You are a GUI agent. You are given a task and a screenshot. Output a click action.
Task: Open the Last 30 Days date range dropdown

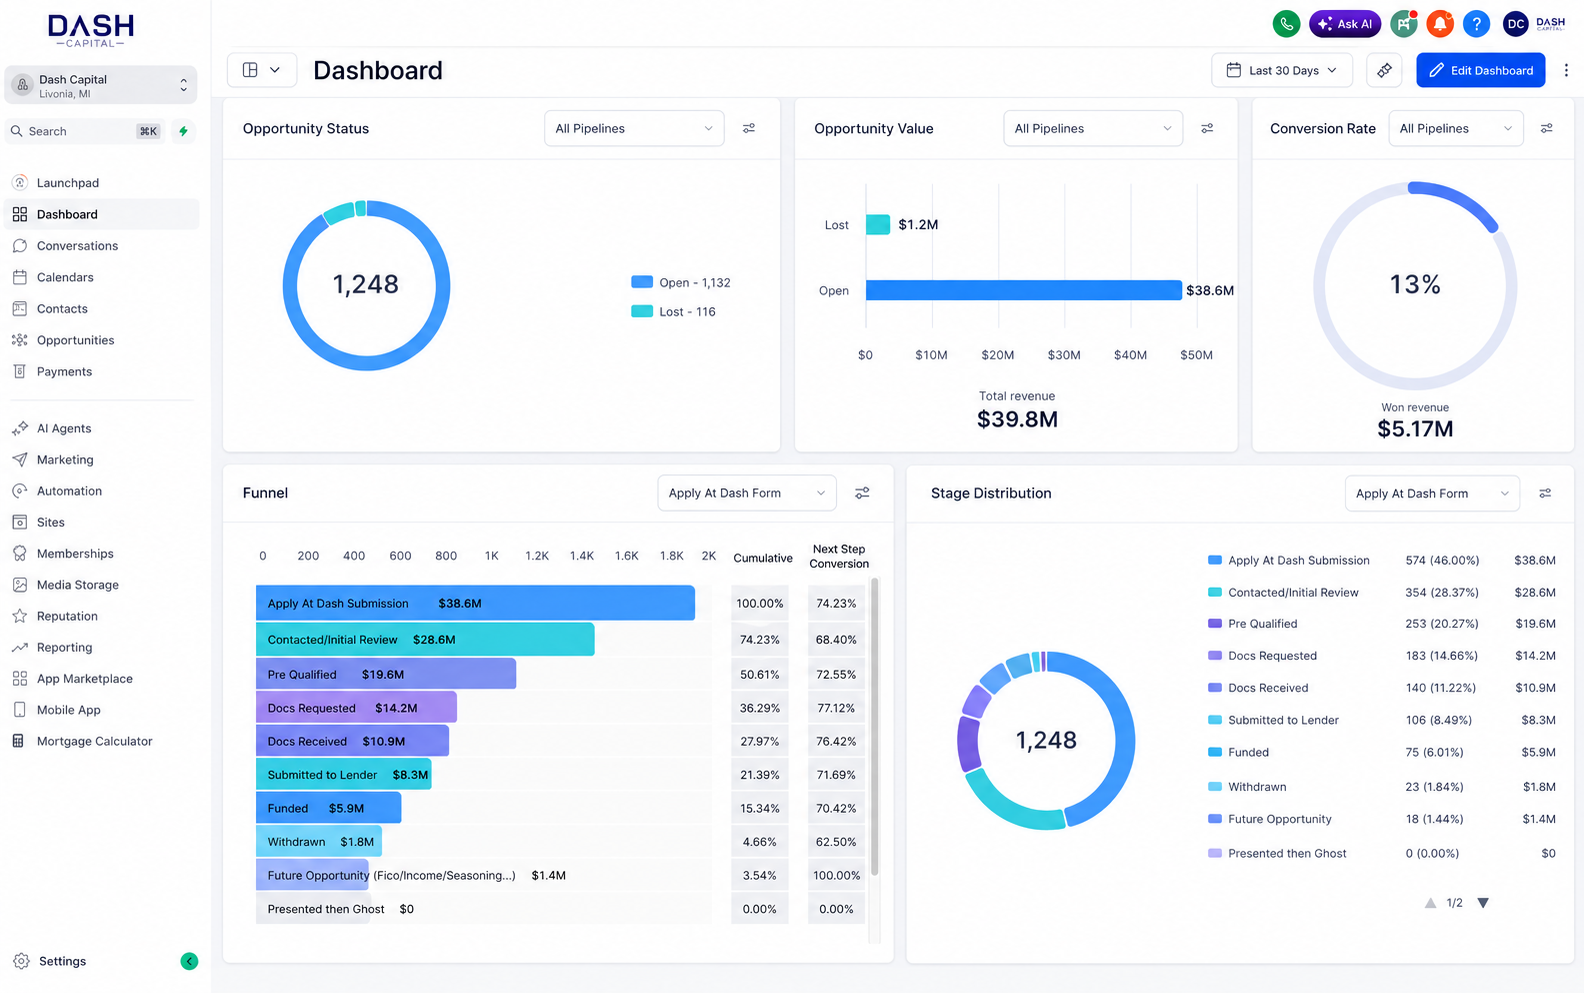click(x=1282, y=70)
